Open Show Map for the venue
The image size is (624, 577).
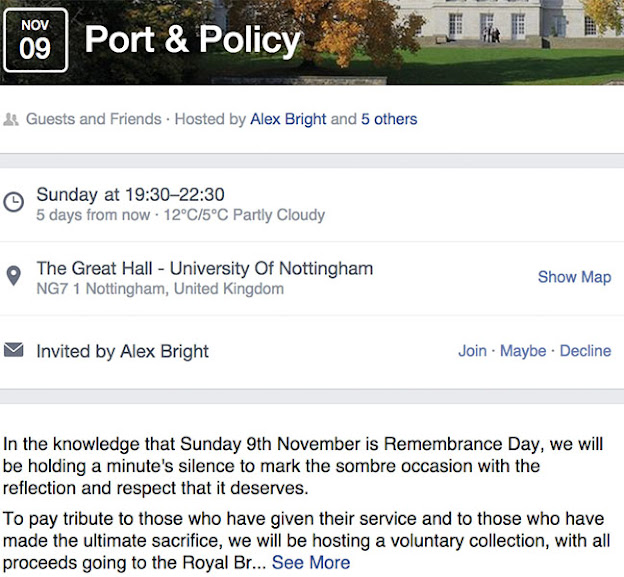(x=574, y=277)
